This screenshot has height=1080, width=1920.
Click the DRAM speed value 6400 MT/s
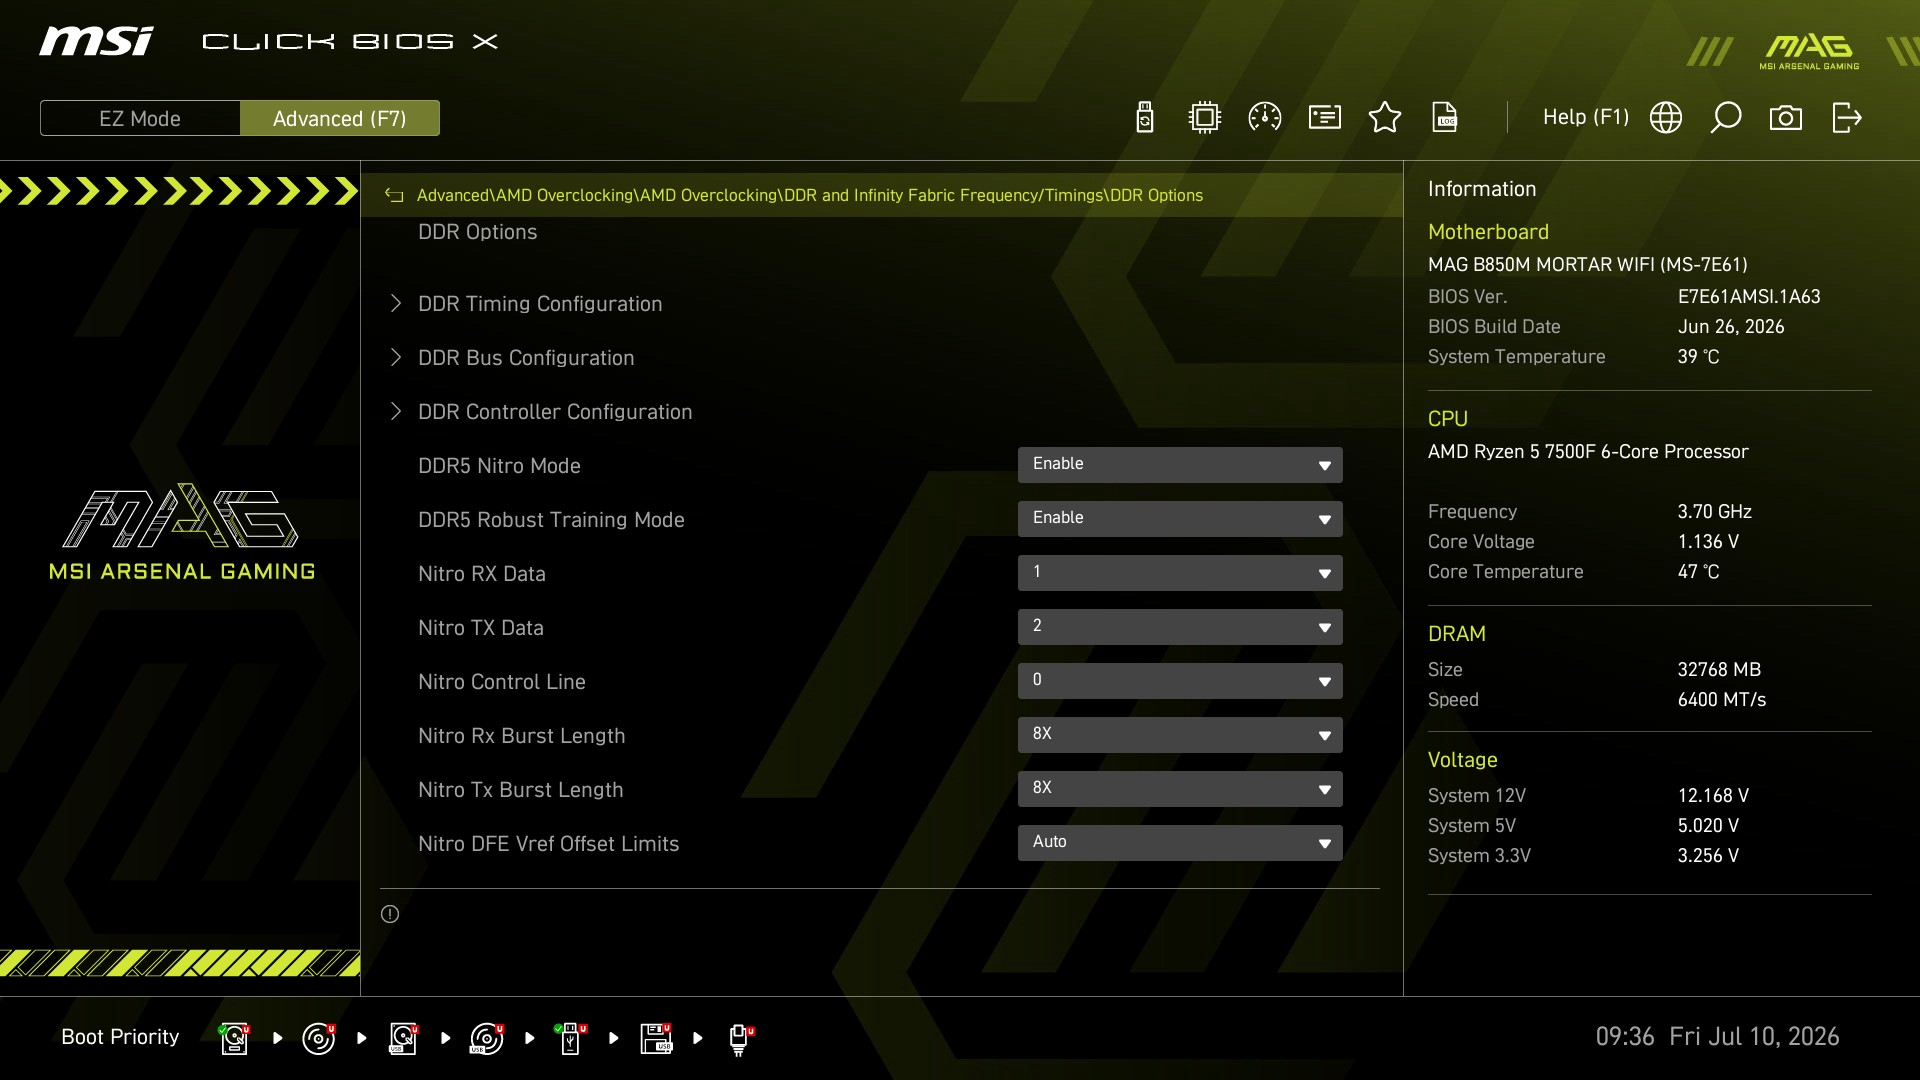(x=1722, y=700)
